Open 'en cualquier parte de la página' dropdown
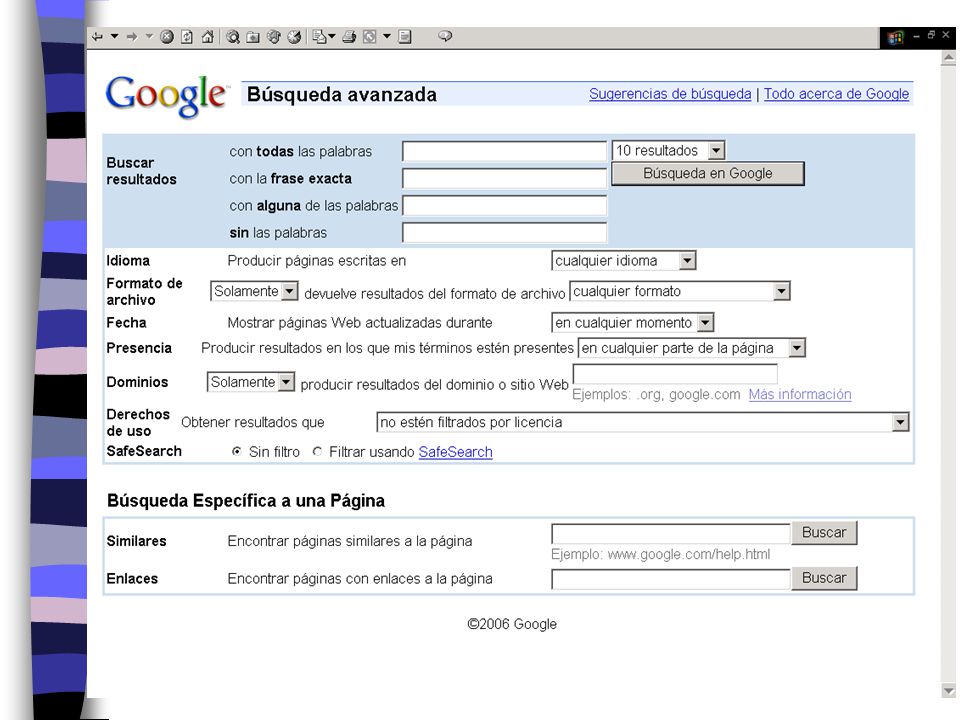Screen dimensions: 960x720 click(691, 348)
